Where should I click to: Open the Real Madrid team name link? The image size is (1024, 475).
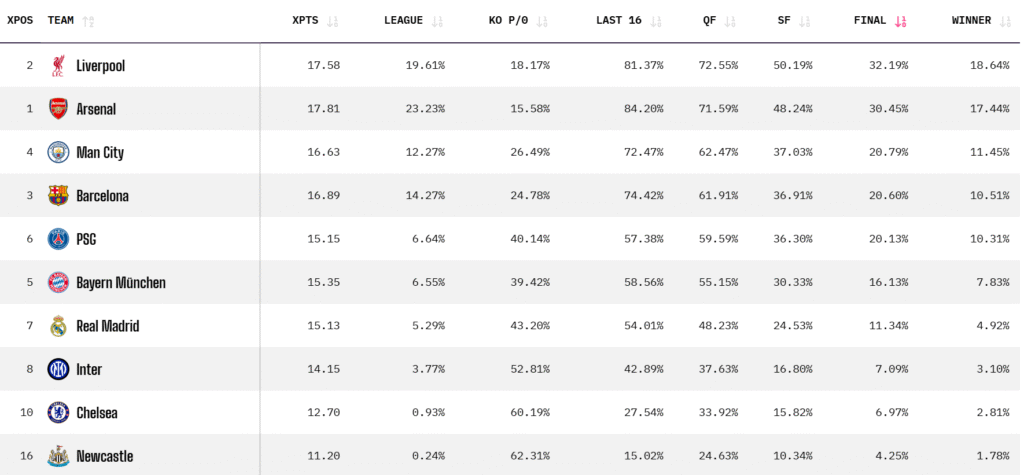pyautogui.click(x=108, y=326)
